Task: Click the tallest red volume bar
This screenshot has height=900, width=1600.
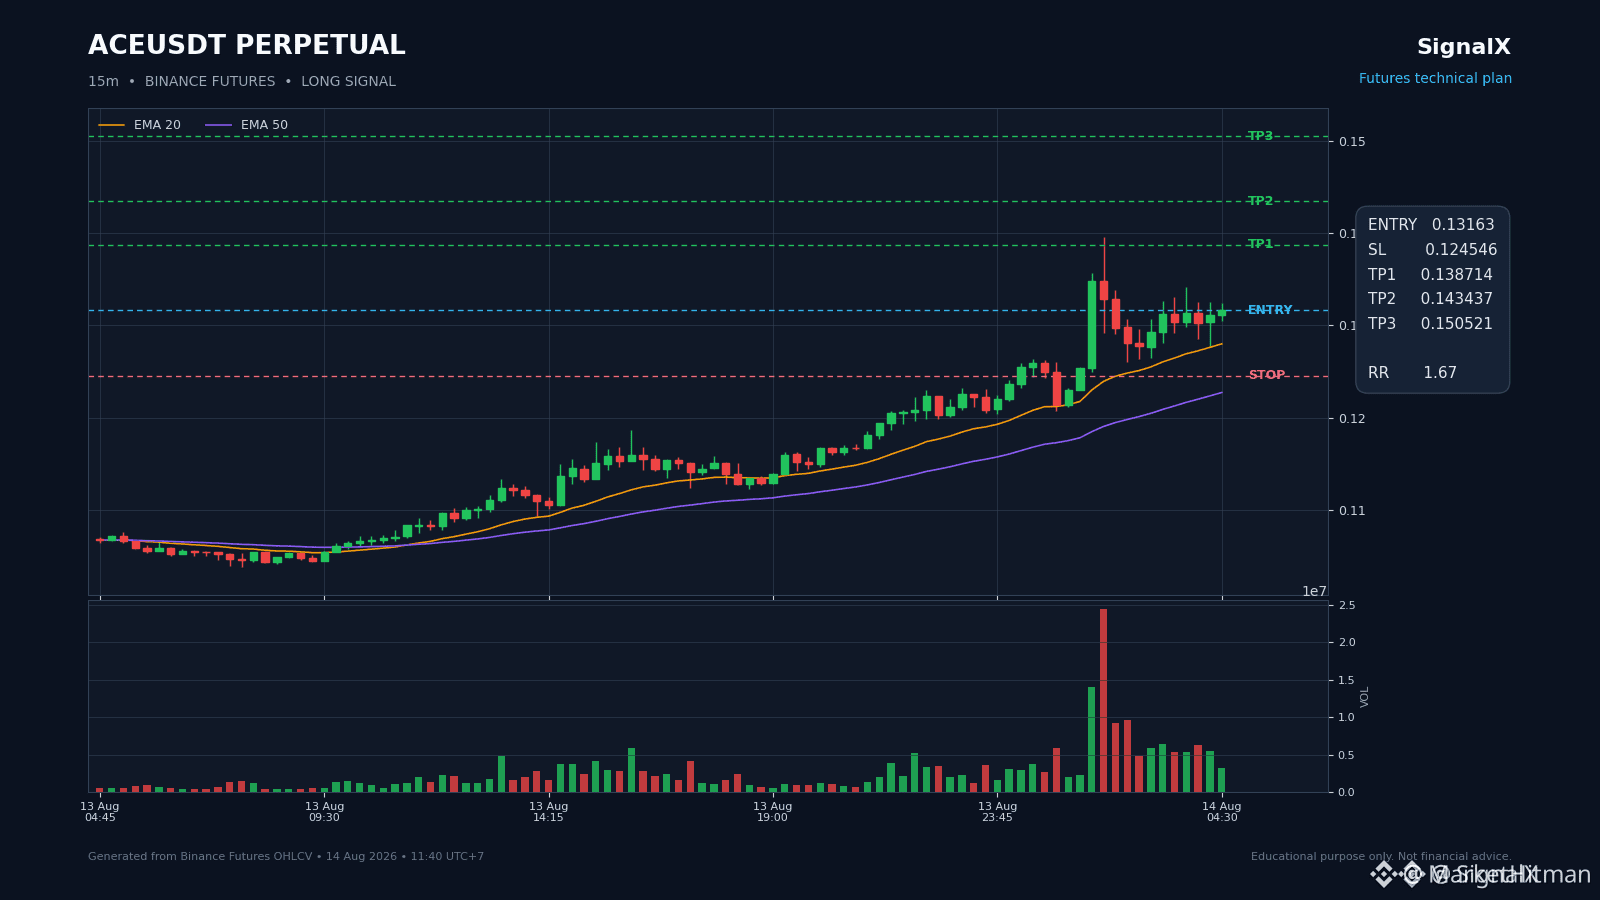Action: (1104, 701)
